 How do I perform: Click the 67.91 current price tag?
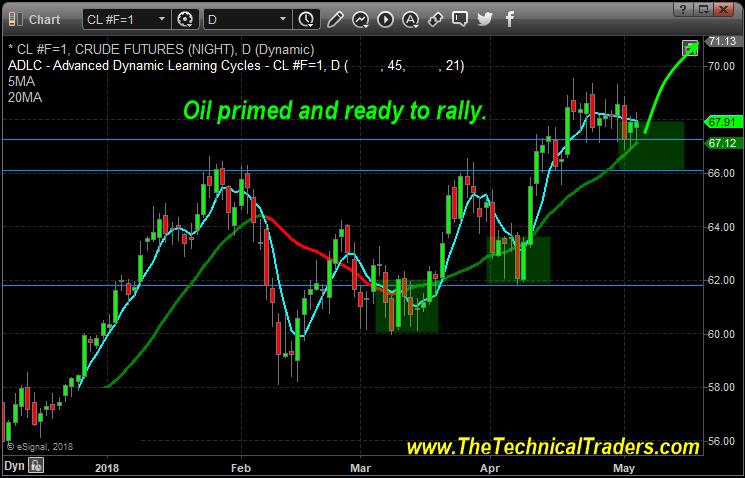(723, 122)
